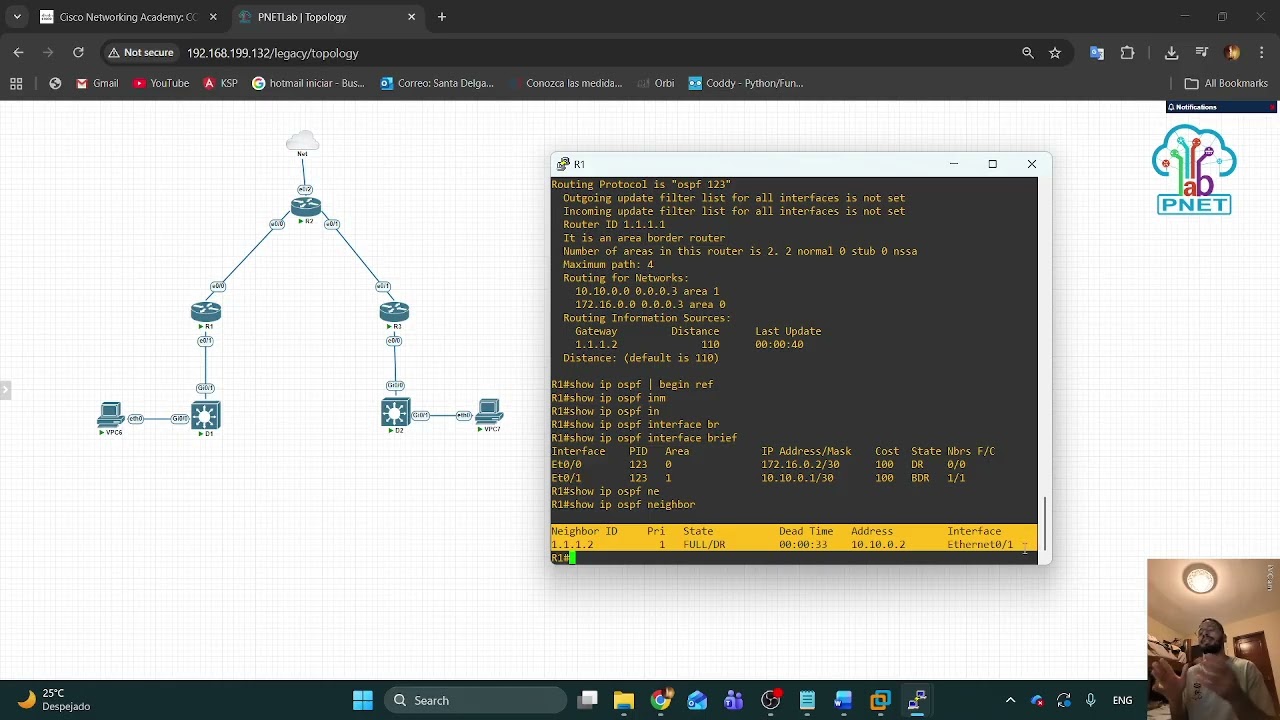
Task: Expand the left sidebar arrow
Action: (x=5, y=390)
